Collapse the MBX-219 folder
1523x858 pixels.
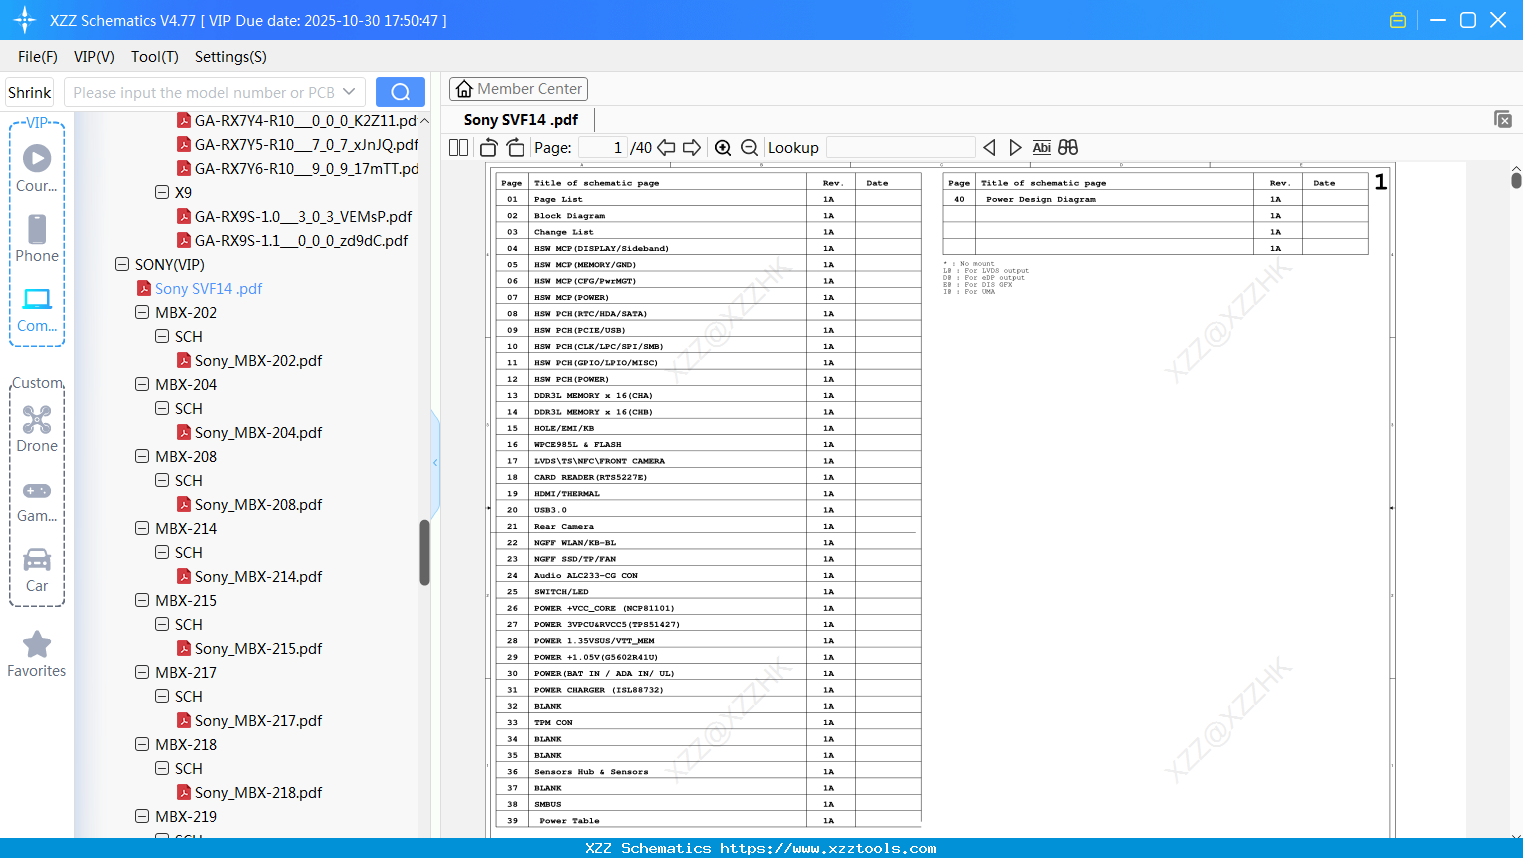click(142, 816)
